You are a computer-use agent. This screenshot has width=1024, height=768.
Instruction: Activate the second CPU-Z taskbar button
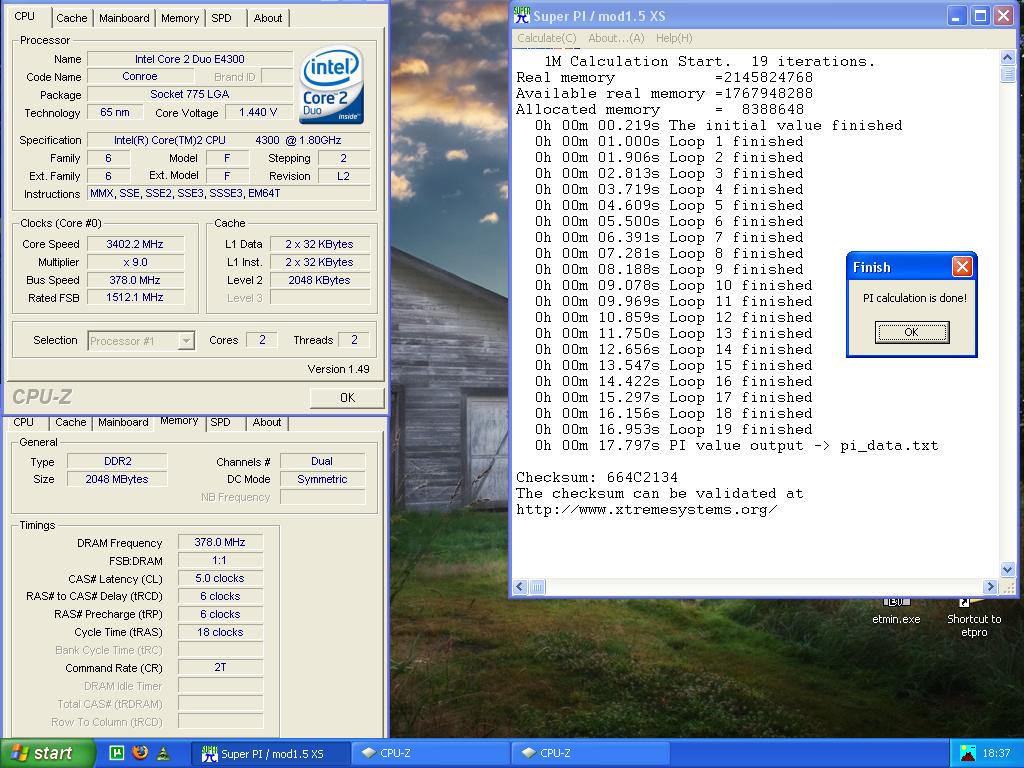tap(590, 754)
